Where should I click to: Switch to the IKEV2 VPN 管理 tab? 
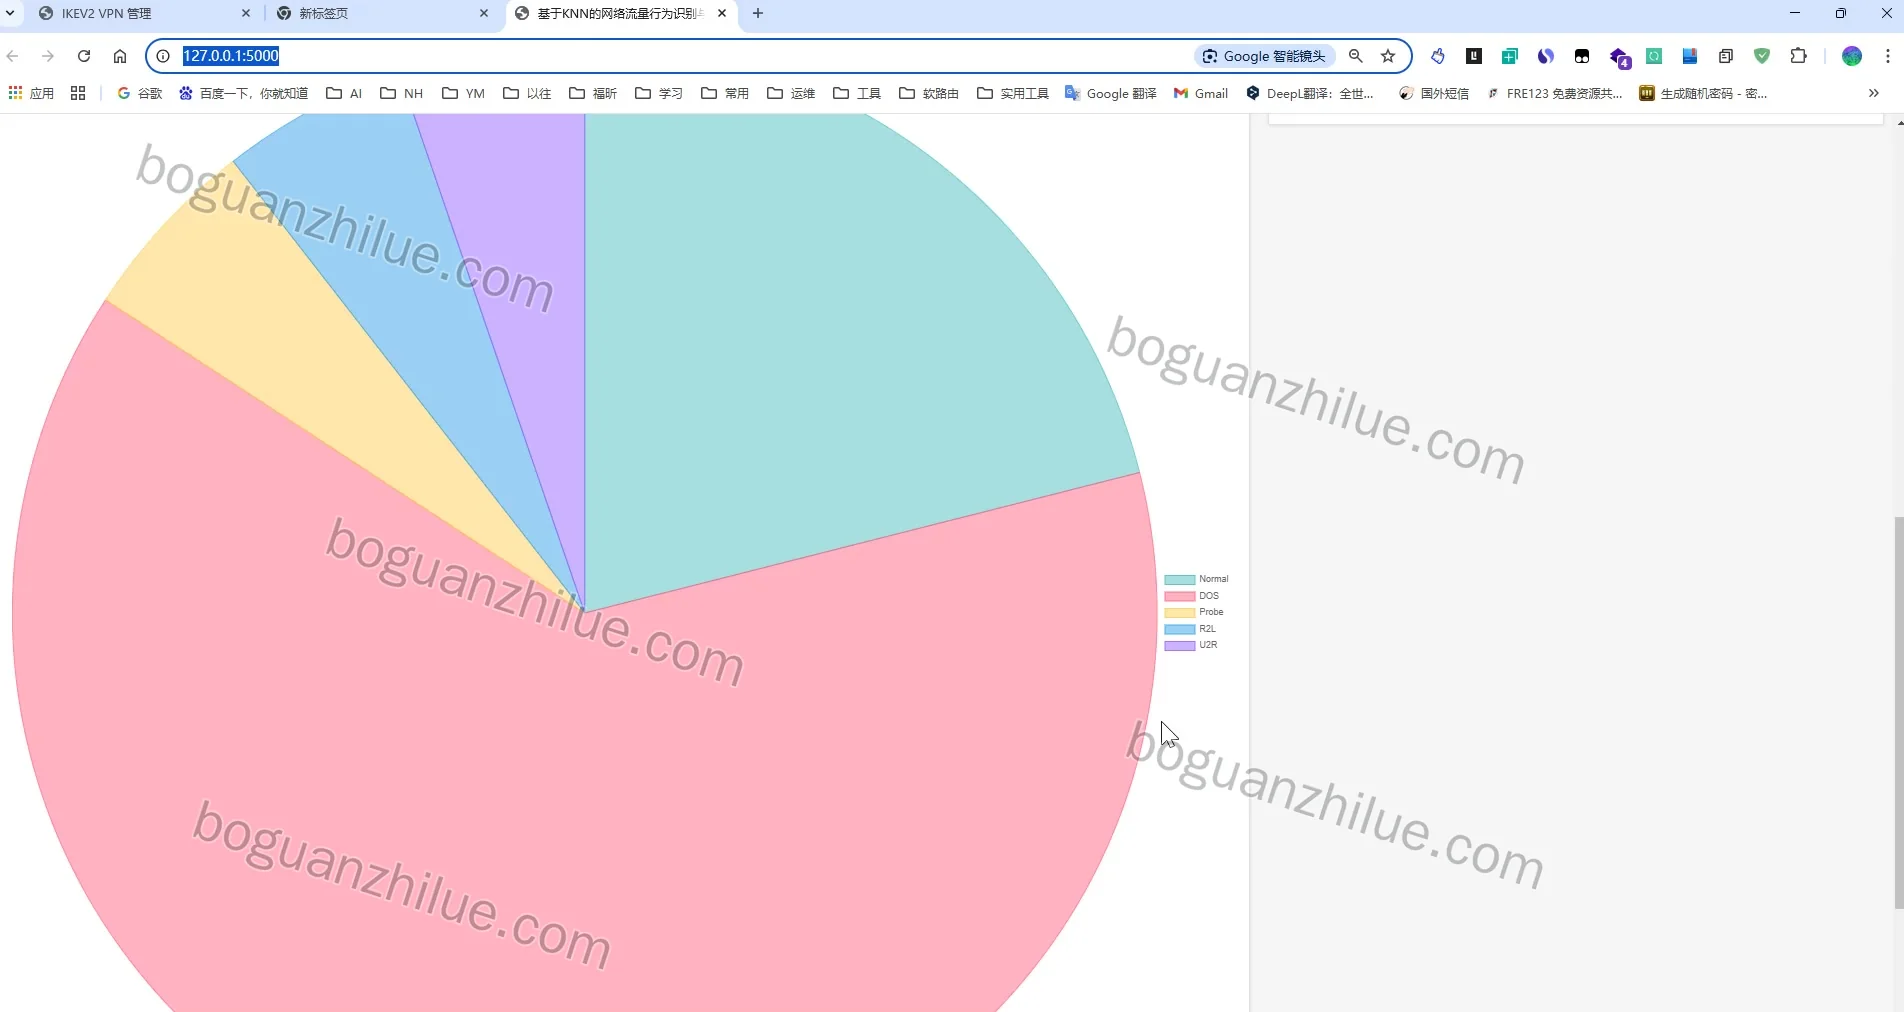click(x=143, y=14)
